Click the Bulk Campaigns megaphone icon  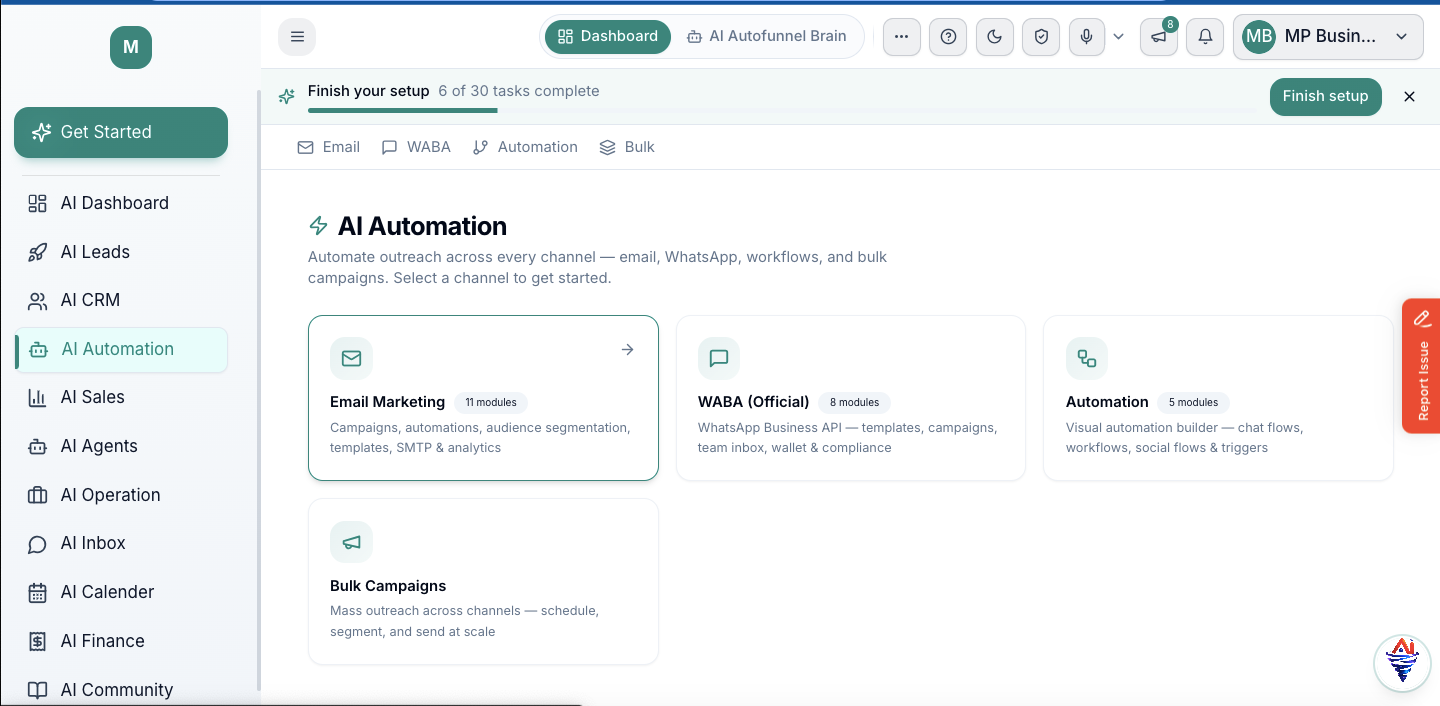coord(351,542)
